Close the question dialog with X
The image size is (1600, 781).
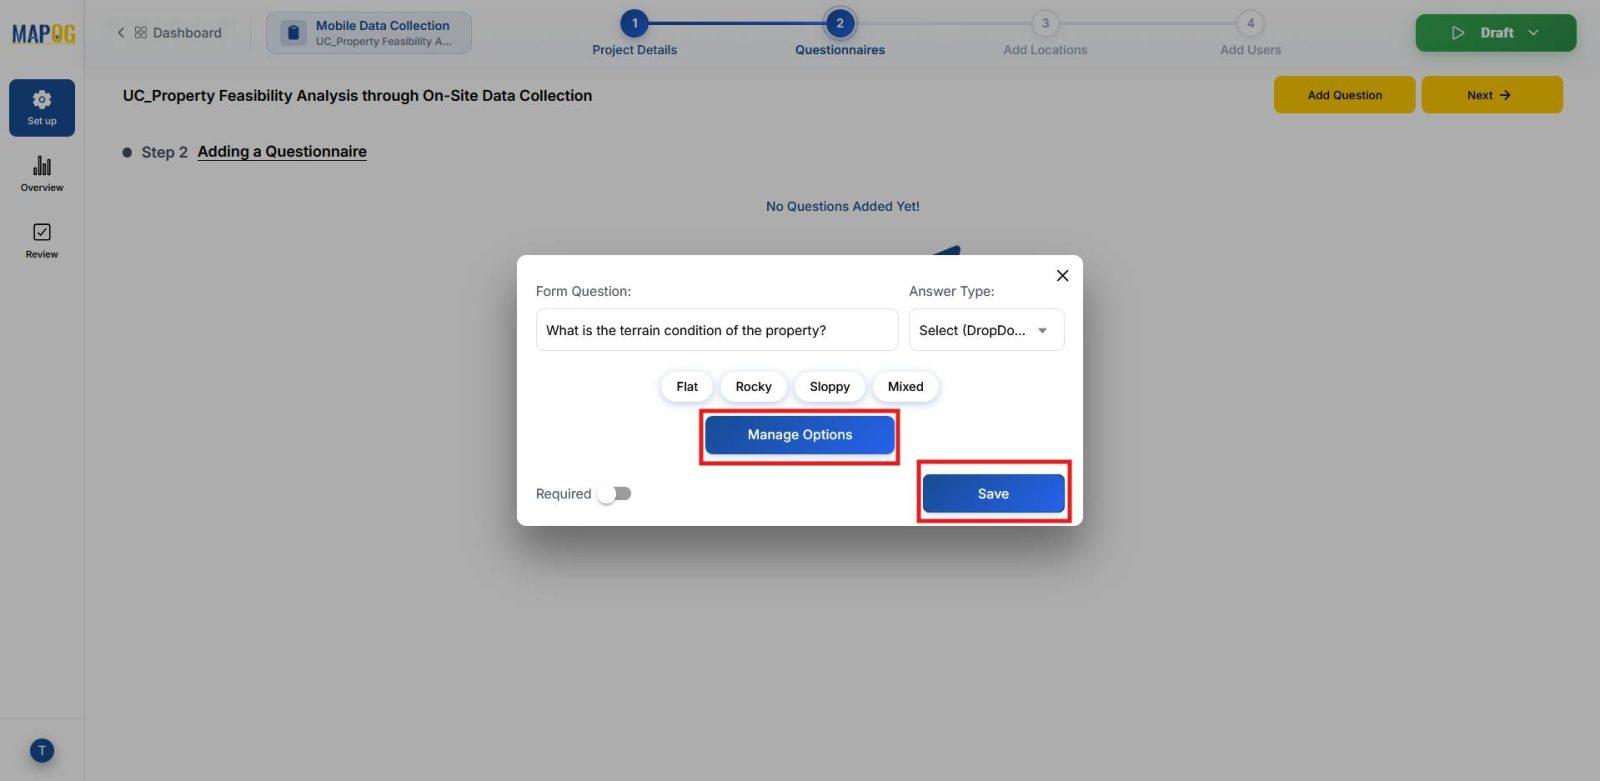click(1062, 276)
